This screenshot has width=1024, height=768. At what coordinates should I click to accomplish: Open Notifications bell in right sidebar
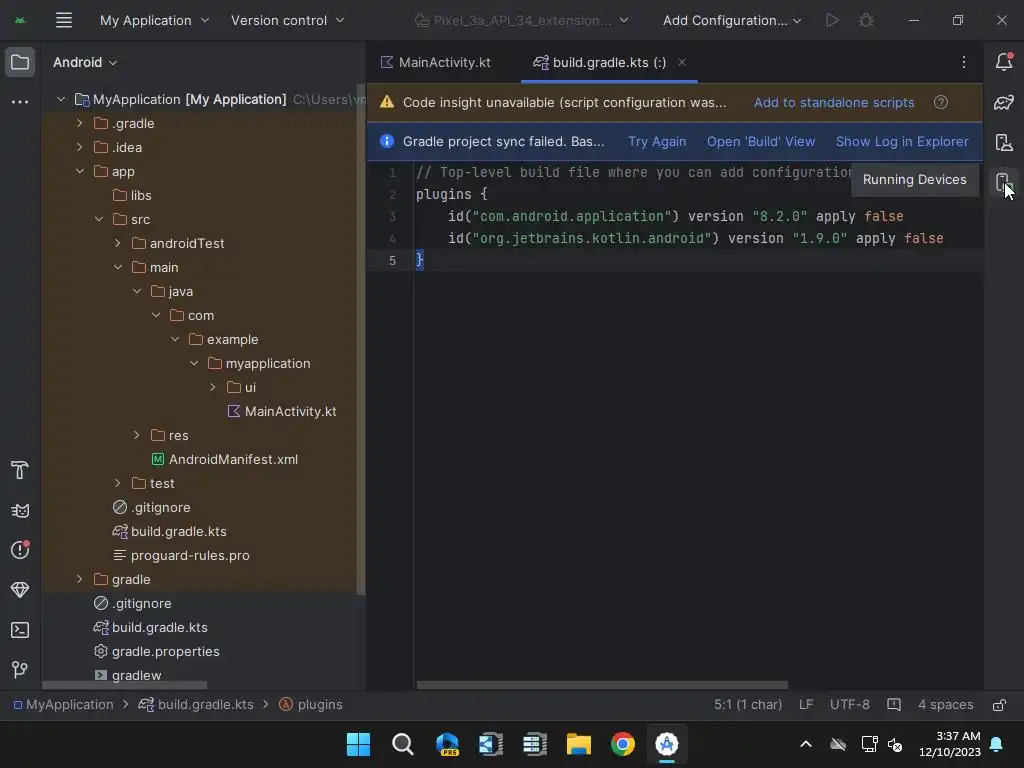[x=1004, y=62]
